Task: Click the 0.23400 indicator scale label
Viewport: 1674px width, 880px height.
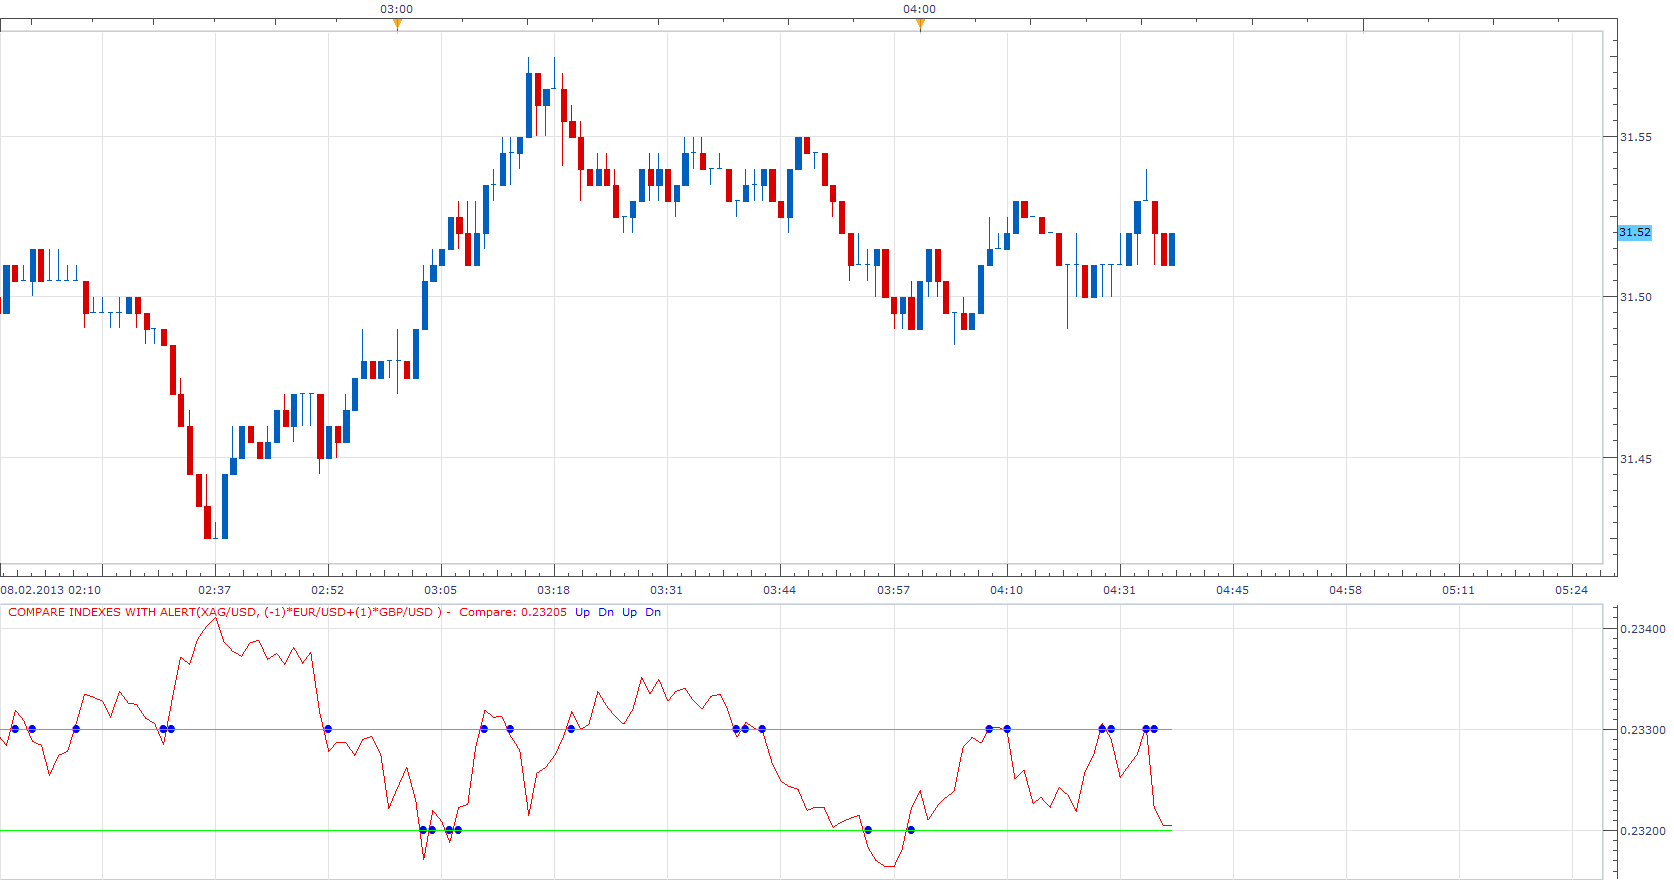Action: pyautogui.click(x=1643, y=629)
